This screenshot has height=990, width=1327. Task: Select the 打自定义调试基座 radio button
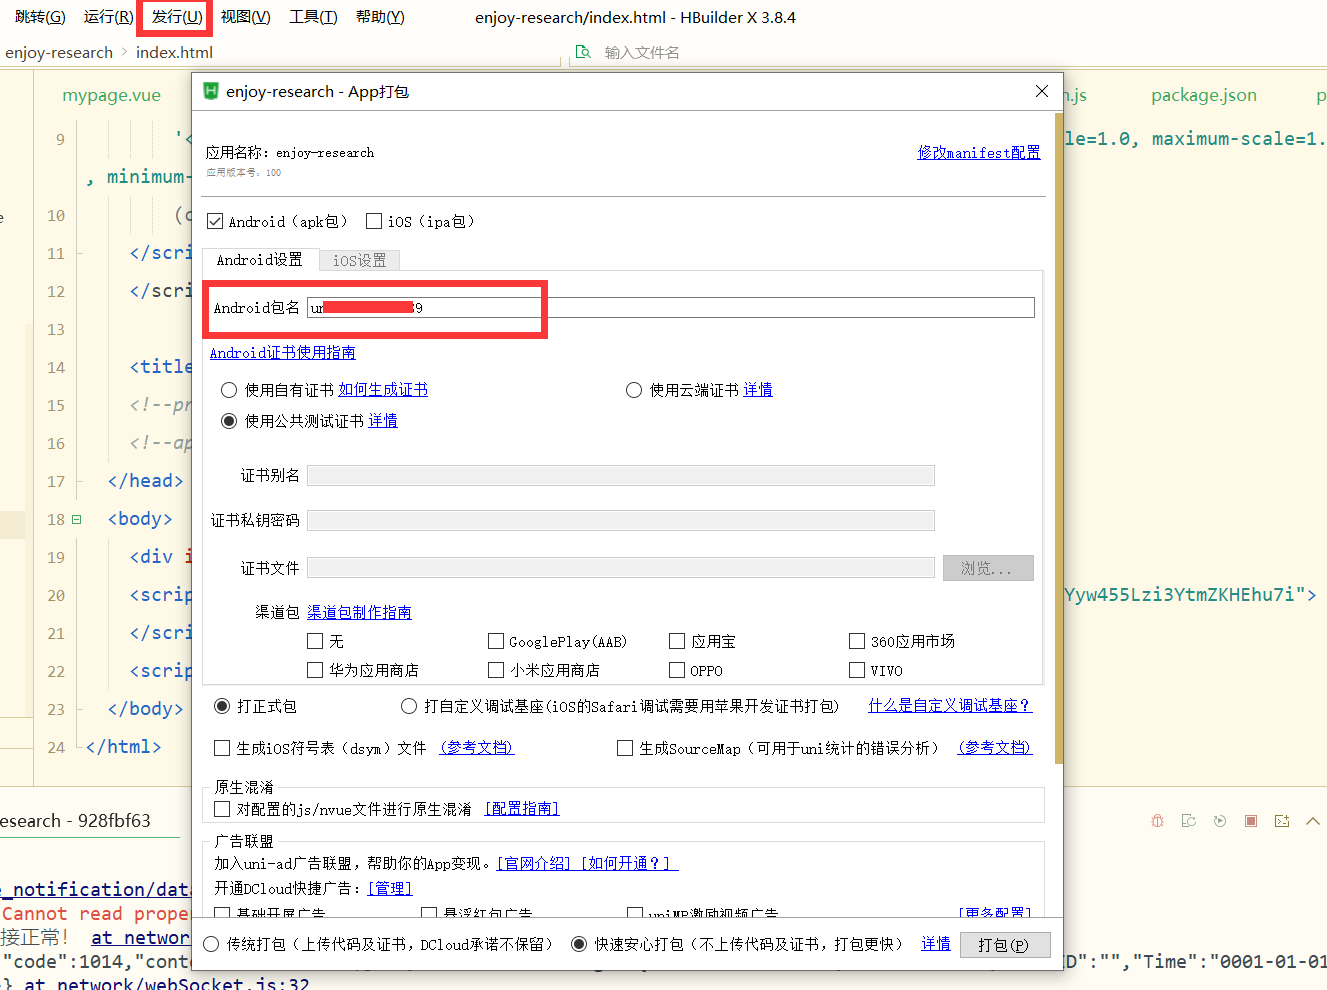409,706
